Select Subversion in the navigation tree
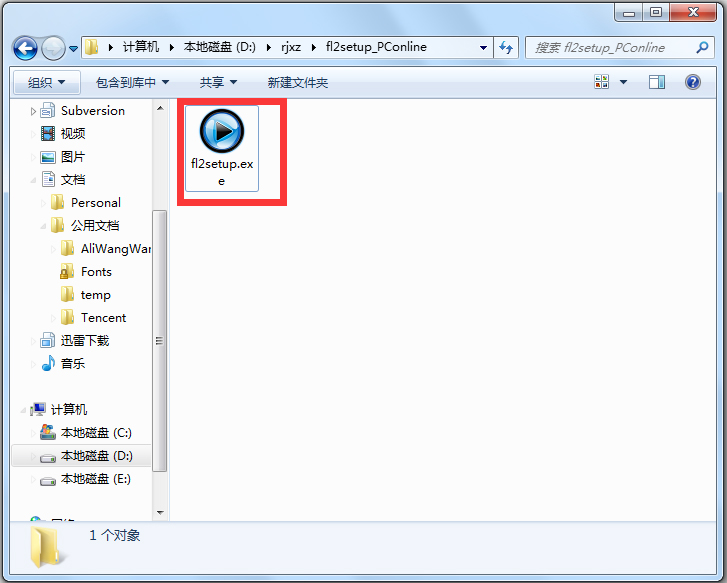727x583 pixels. click(93, 111)
